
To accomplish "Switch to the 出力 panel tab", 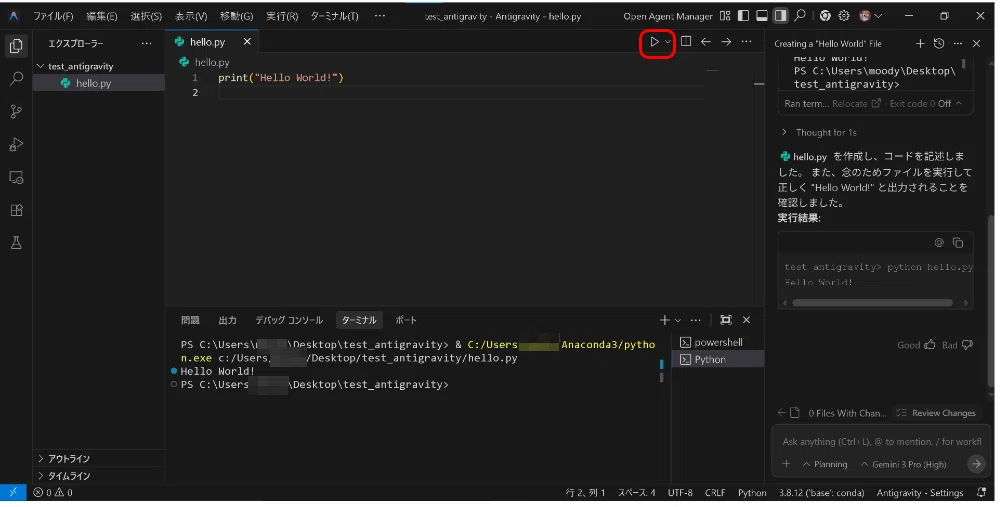I will (x=227, y=321).
